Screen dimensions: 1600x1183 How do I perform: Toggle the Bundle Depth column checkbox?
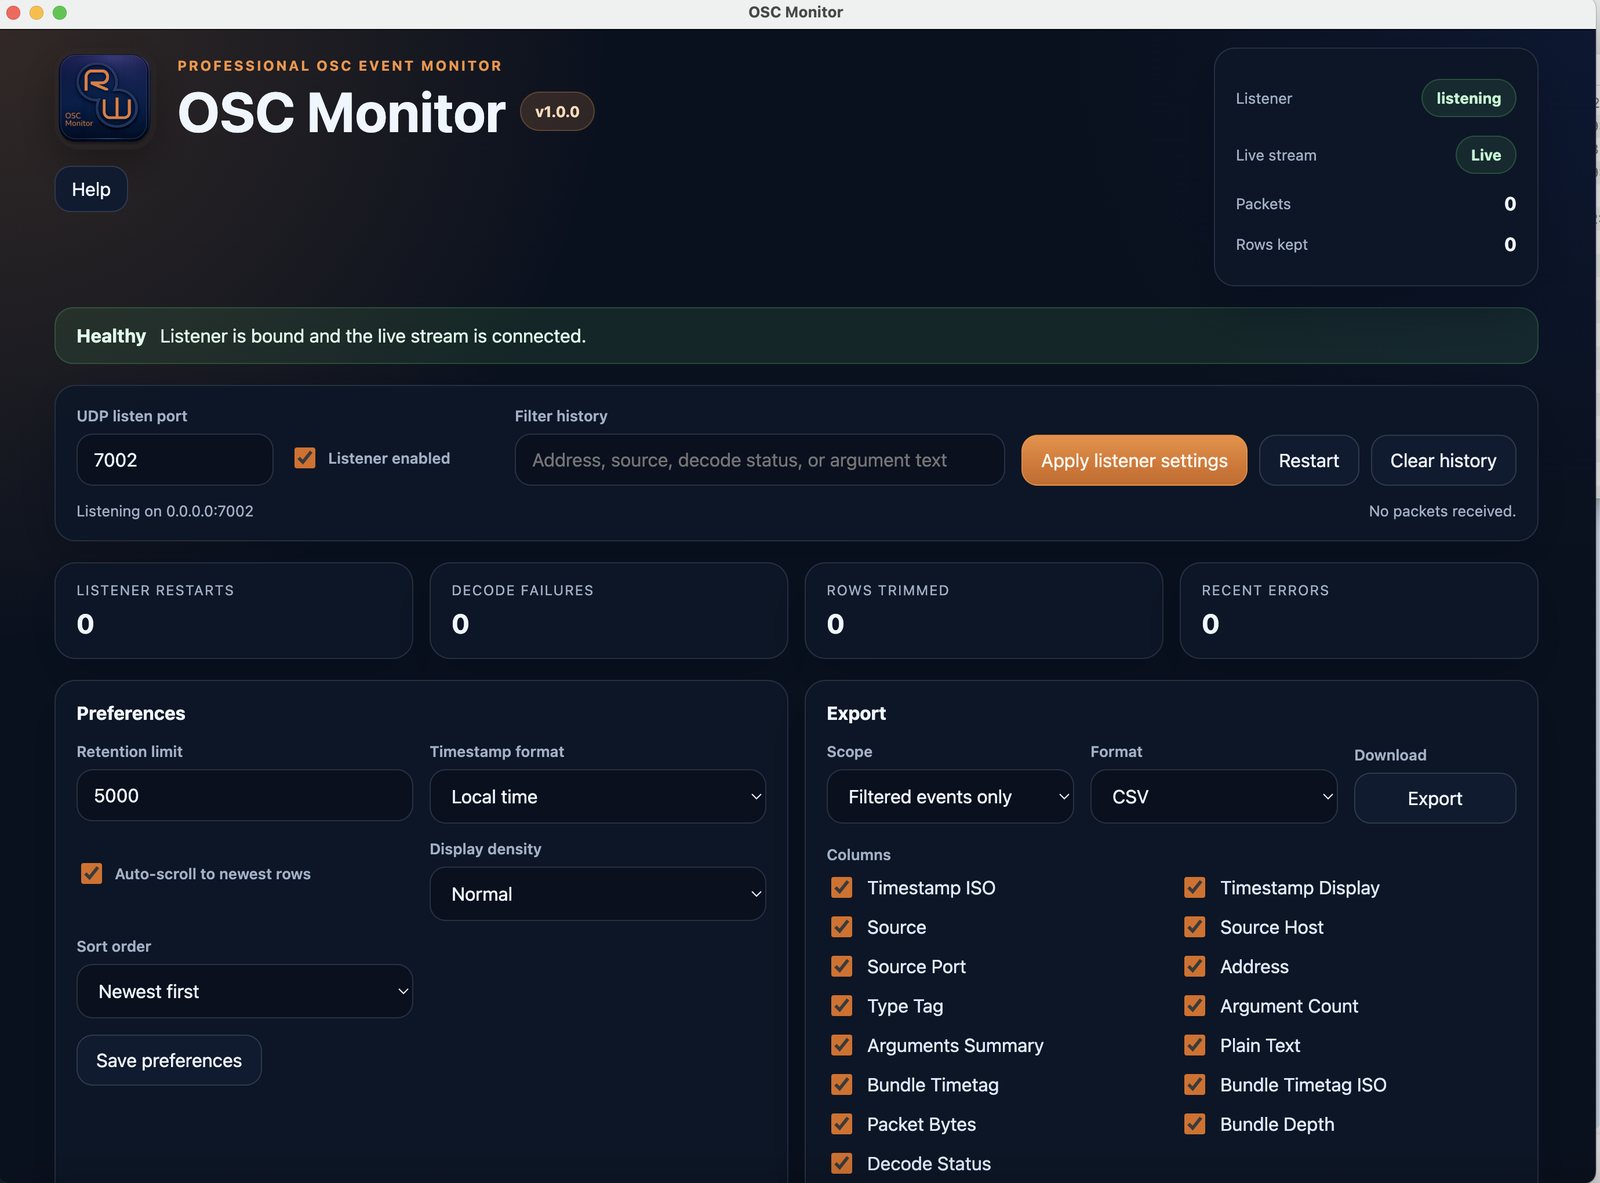(1195, 1124)
